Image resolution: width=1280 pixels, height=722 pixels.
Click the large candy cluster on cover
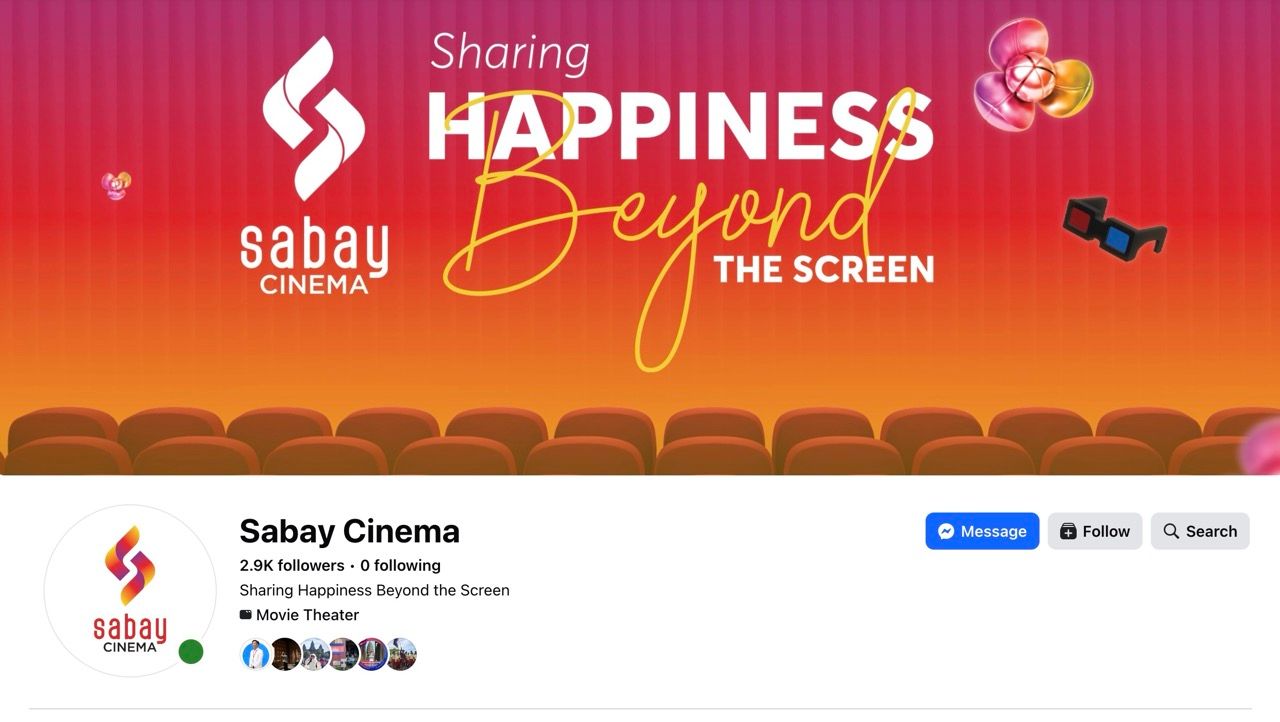coord(1033,75)
